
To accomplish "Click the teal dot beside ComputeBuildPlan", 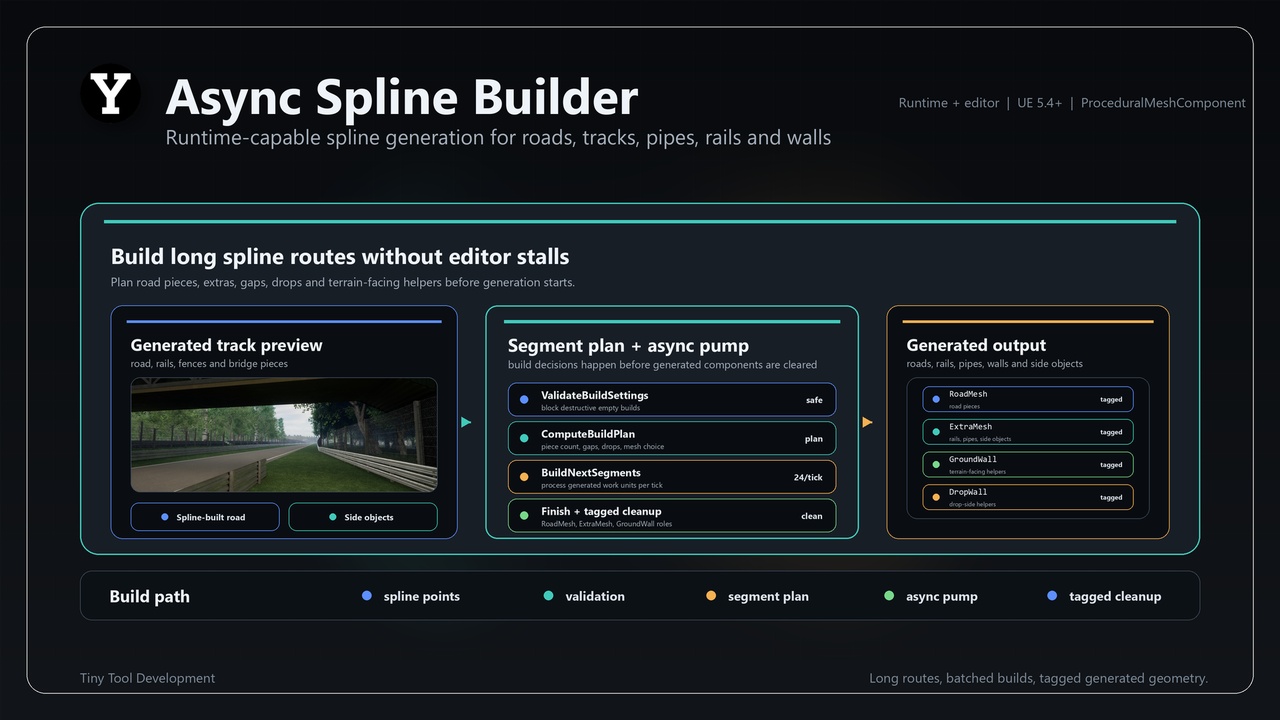I will pyautogui.click(x=524, y=439).
